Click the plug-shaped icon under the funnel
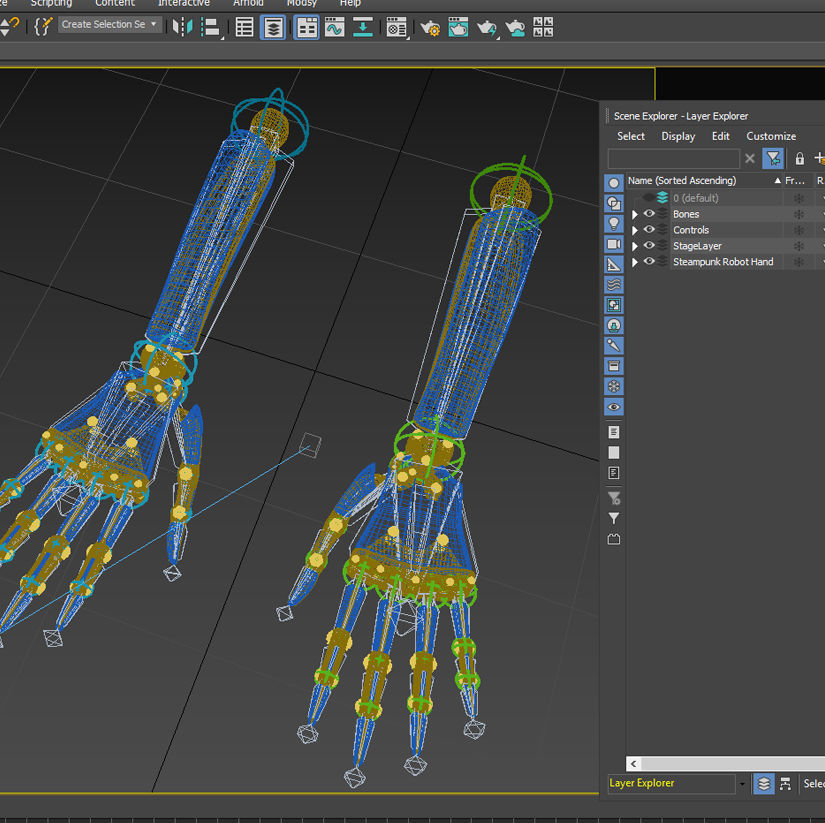Screen dimensions: 825x823 pyautogui.click(x=613, y=539)
